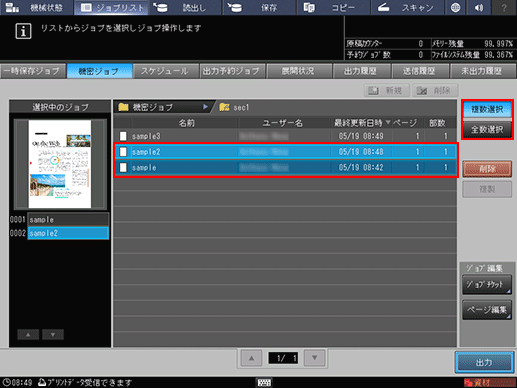Image resolution: width=517 pixels, height=388 pixels.
Task: Click the 複製 duplicate button
Action: pos(487,189)
